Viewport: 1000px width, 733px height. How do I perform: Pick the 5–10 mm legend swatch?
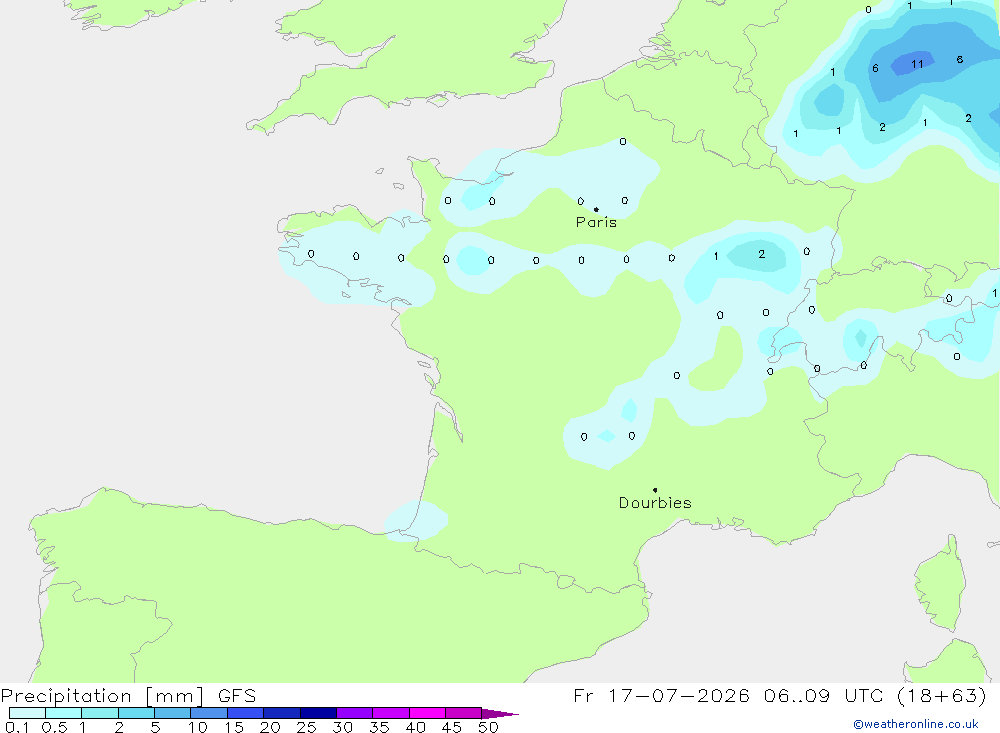point(173,713)
